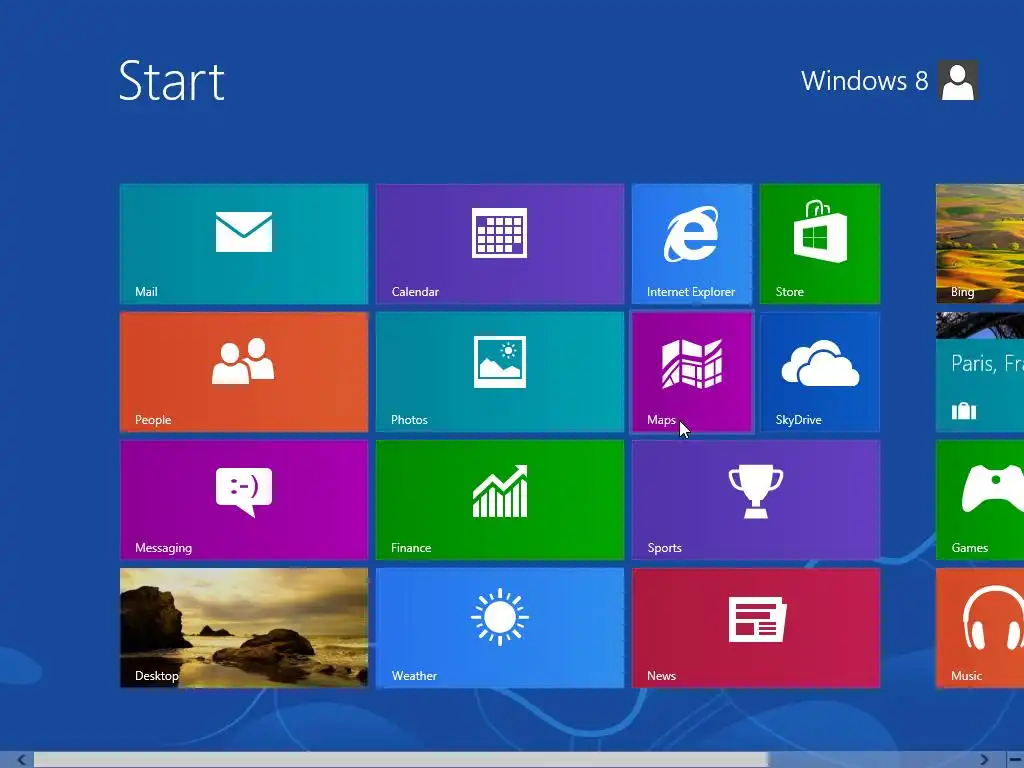Click the Windows 8 user name
The height and width of the screenshot is (768, 1024).
click(x=864, y=81)
